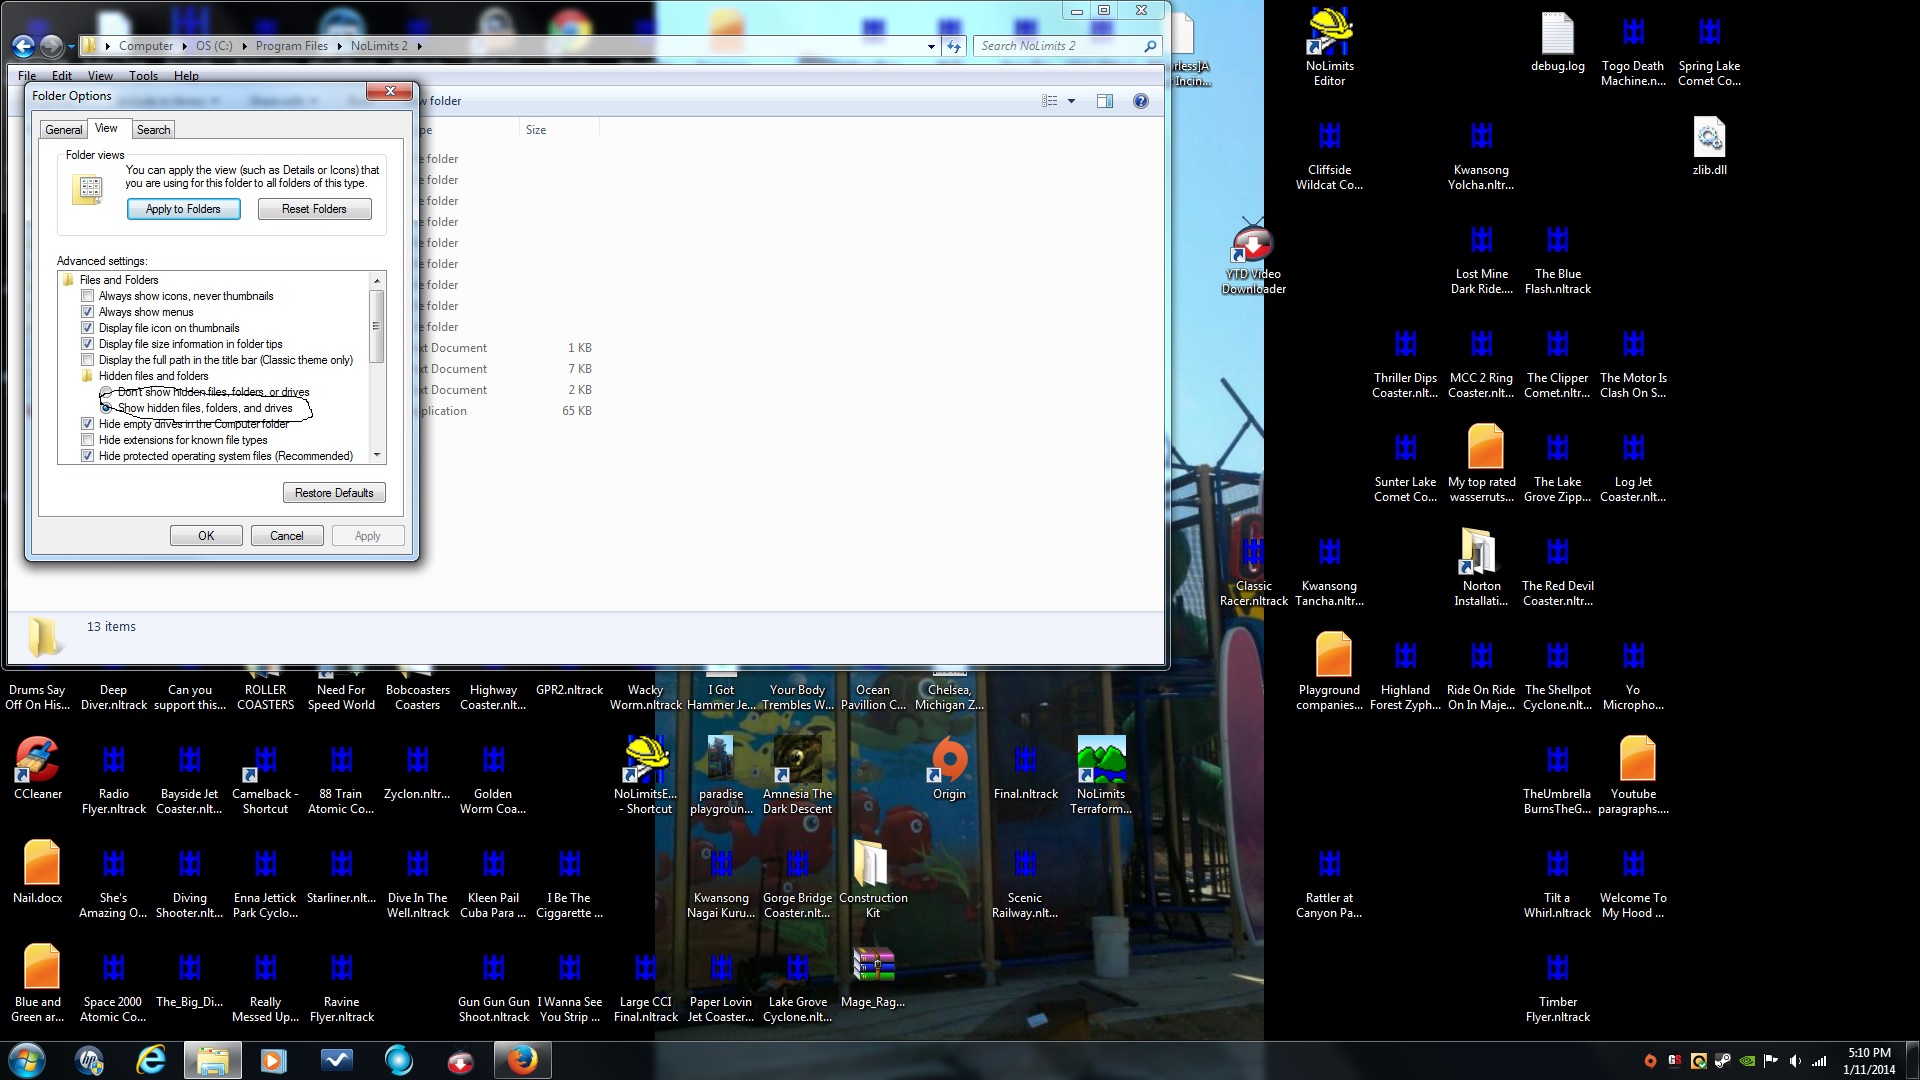Check Hide extensions for known file types
Image resolution: width=1920 pixels, height=1080 pixels.
87,440
